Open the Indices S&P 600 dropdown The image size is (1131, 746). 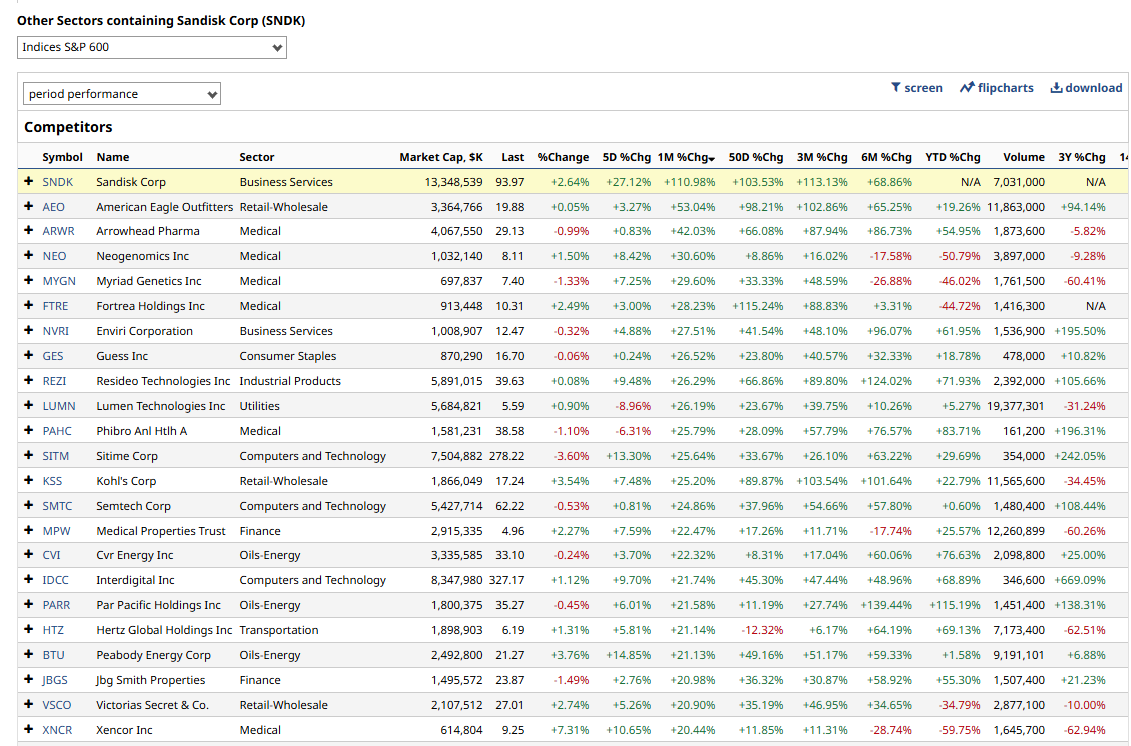[x=152, y=47]
